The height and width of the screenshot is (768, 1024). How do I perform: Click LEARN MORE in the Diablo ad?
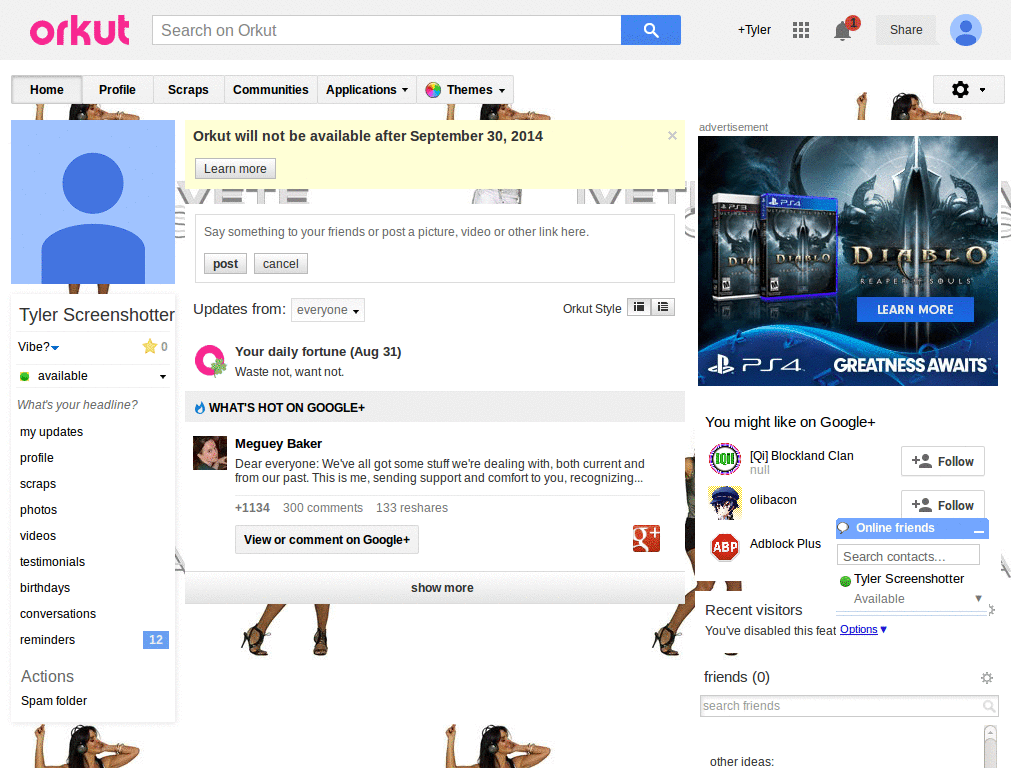pyautogui.click(x=915, y=310)
